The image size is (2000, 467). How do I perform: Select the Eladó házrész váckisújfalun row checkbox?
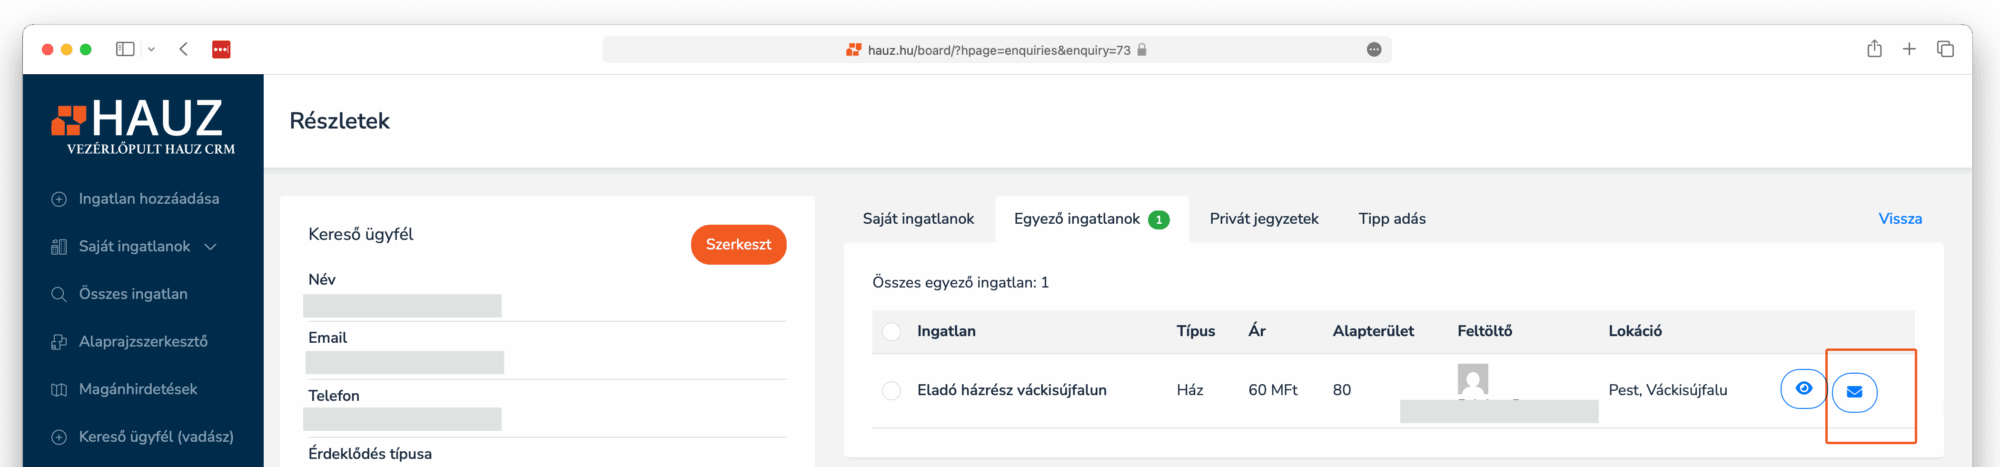click(x=891, y=391)
